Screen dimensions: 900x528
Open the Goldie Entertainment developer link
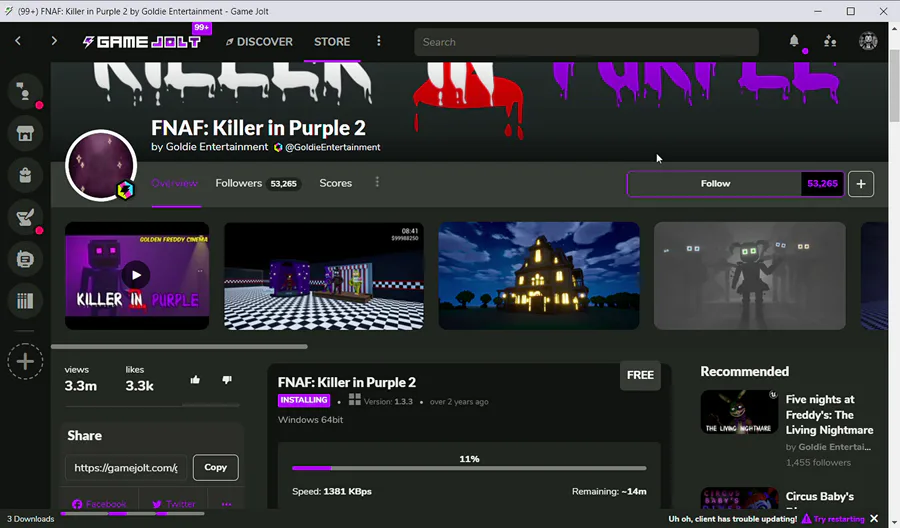[216, 147]
